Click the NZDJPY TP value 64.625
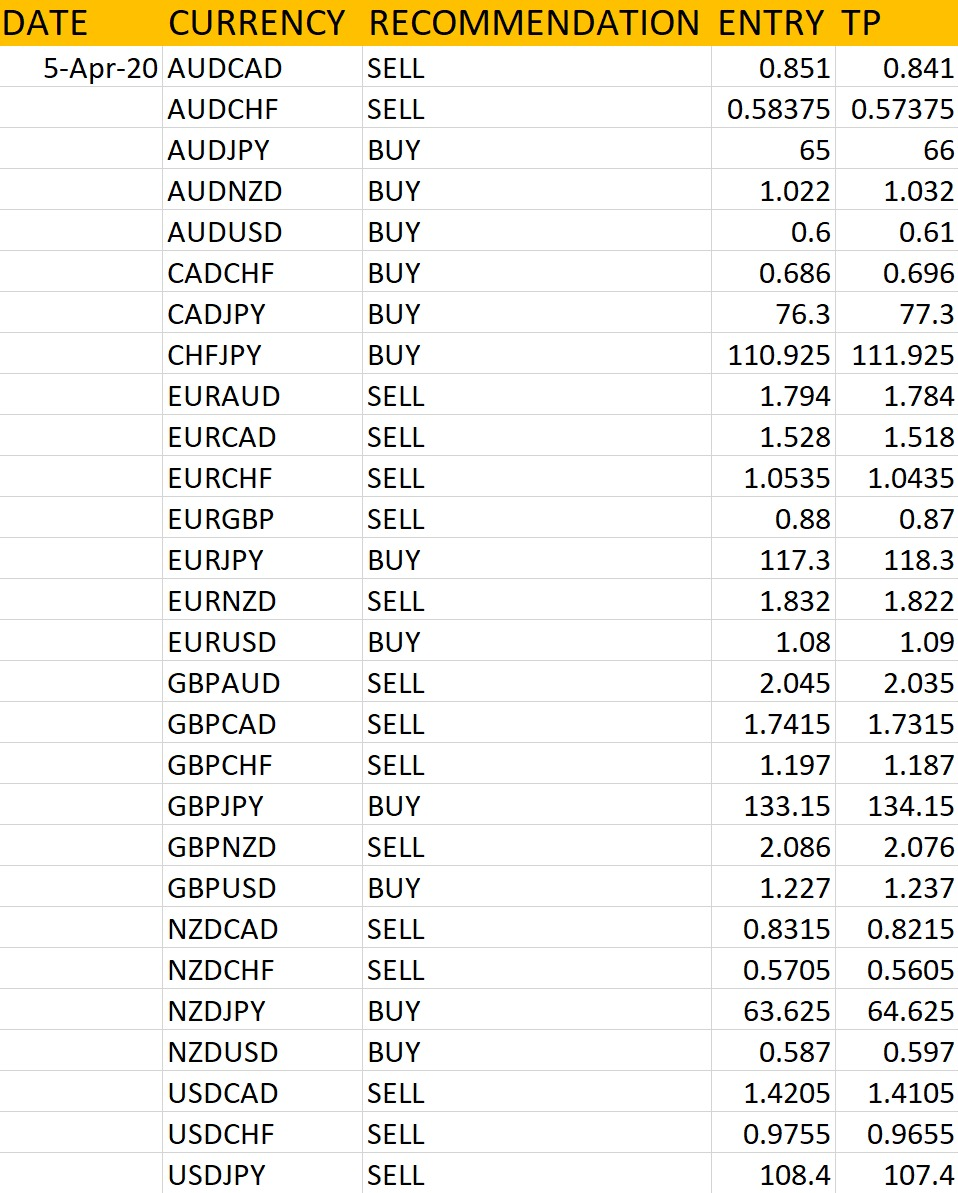 [x=896, y=1011]
